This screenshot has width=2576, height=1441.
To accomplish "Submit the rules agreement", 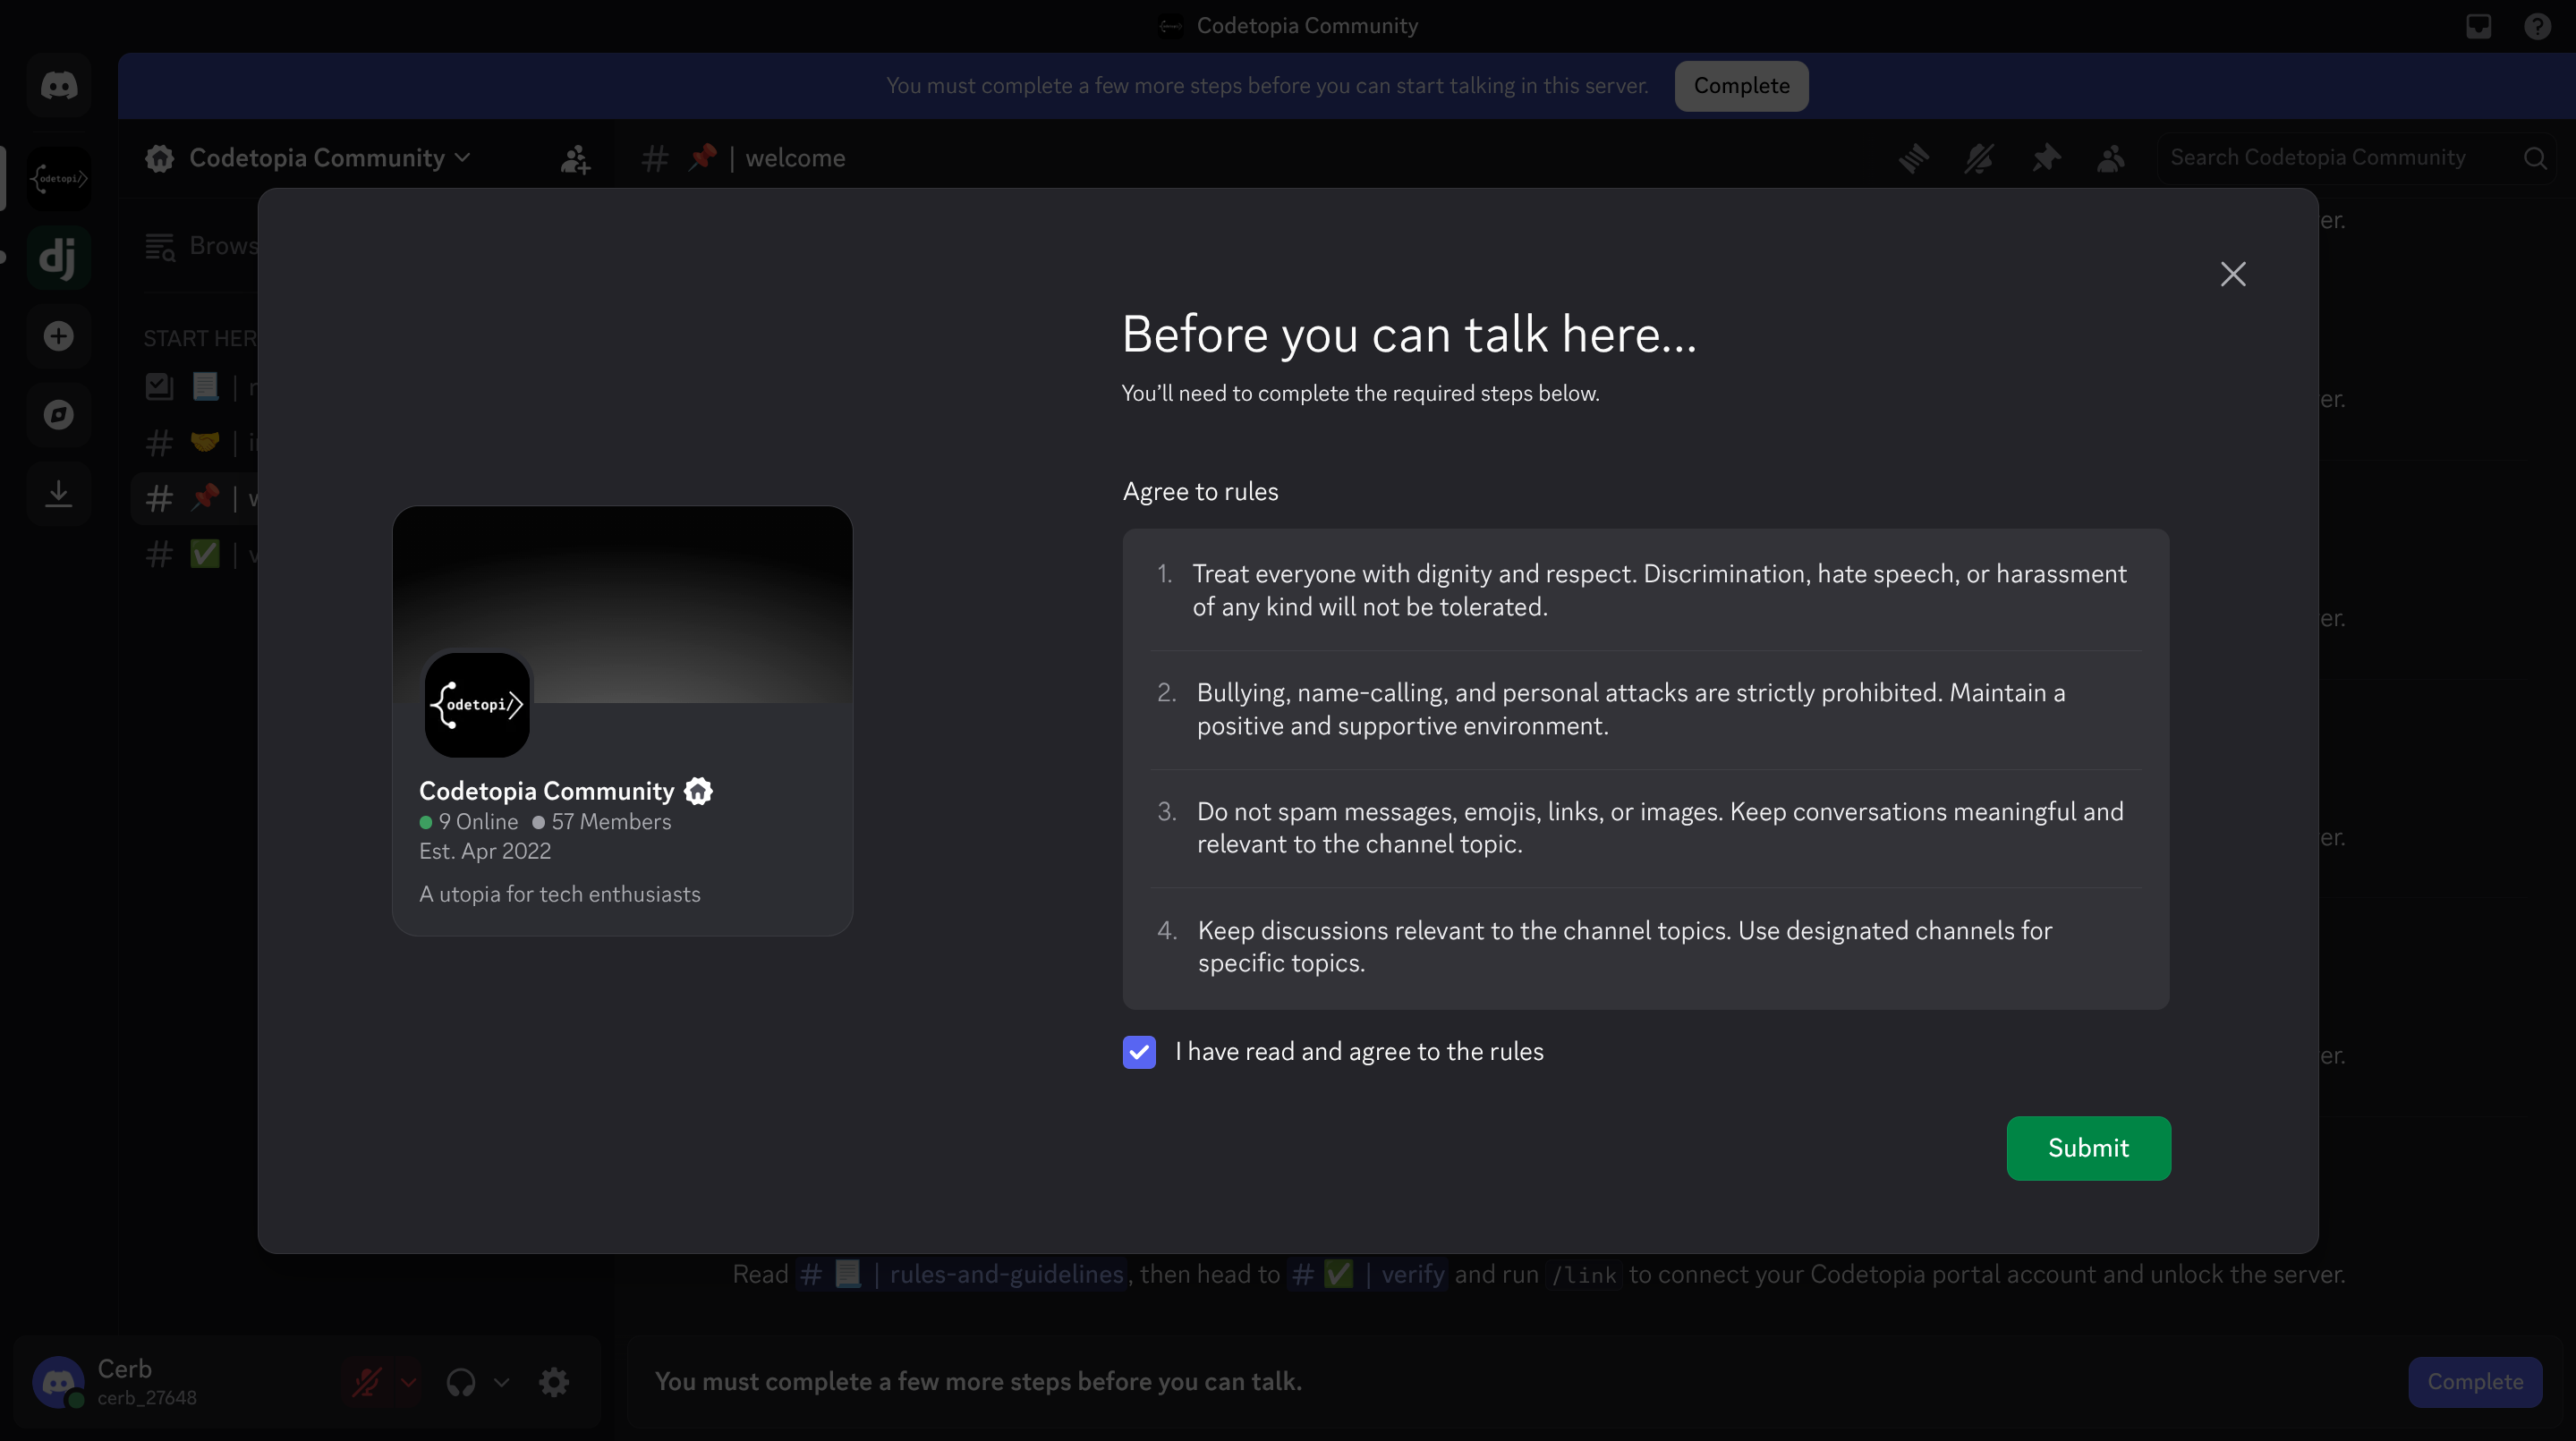I will tap(2088, 1148).
